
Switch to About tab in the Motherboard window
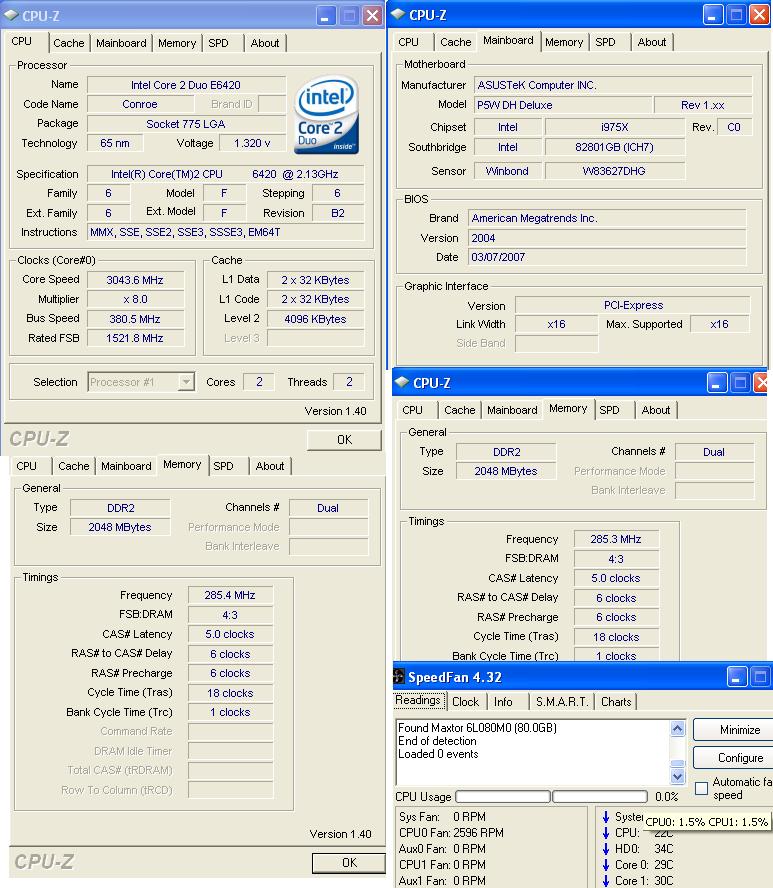[x=652, y=42]
